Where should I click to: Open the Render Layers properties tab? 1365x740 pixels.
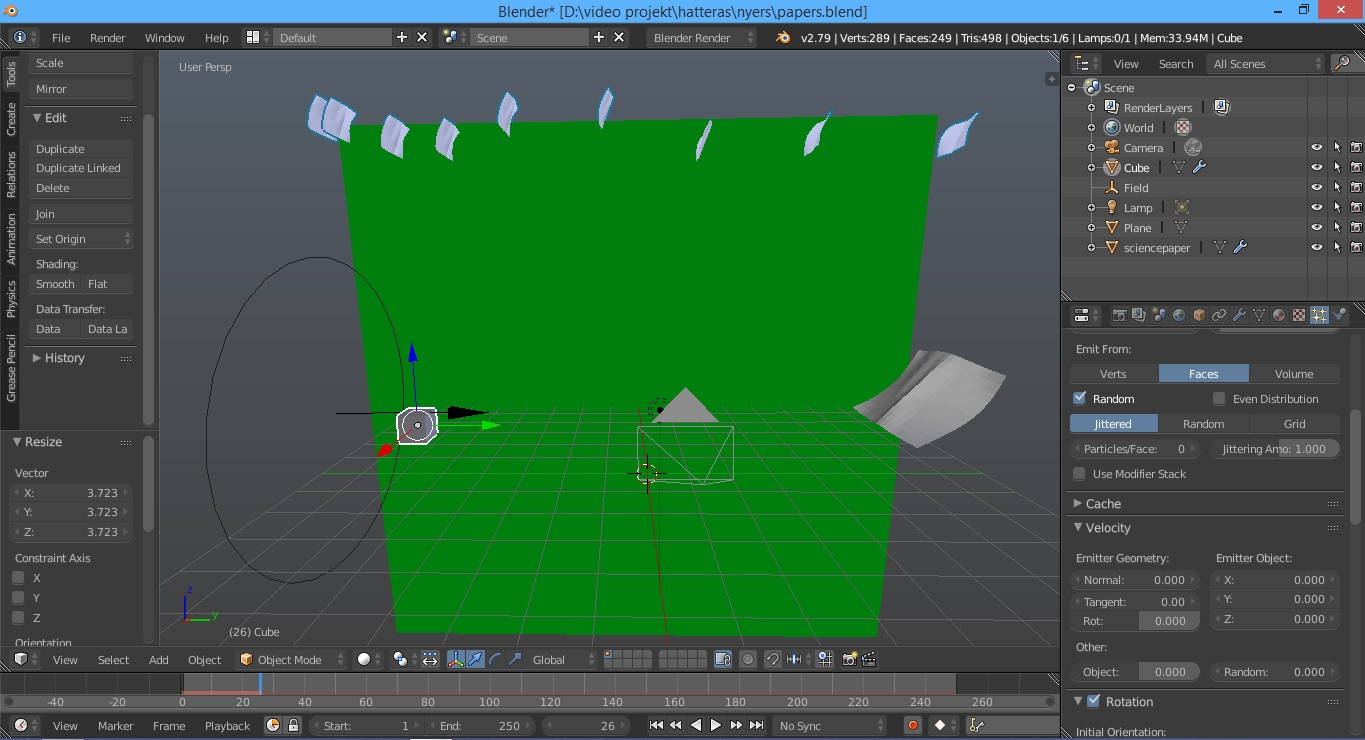(1139, 315)
